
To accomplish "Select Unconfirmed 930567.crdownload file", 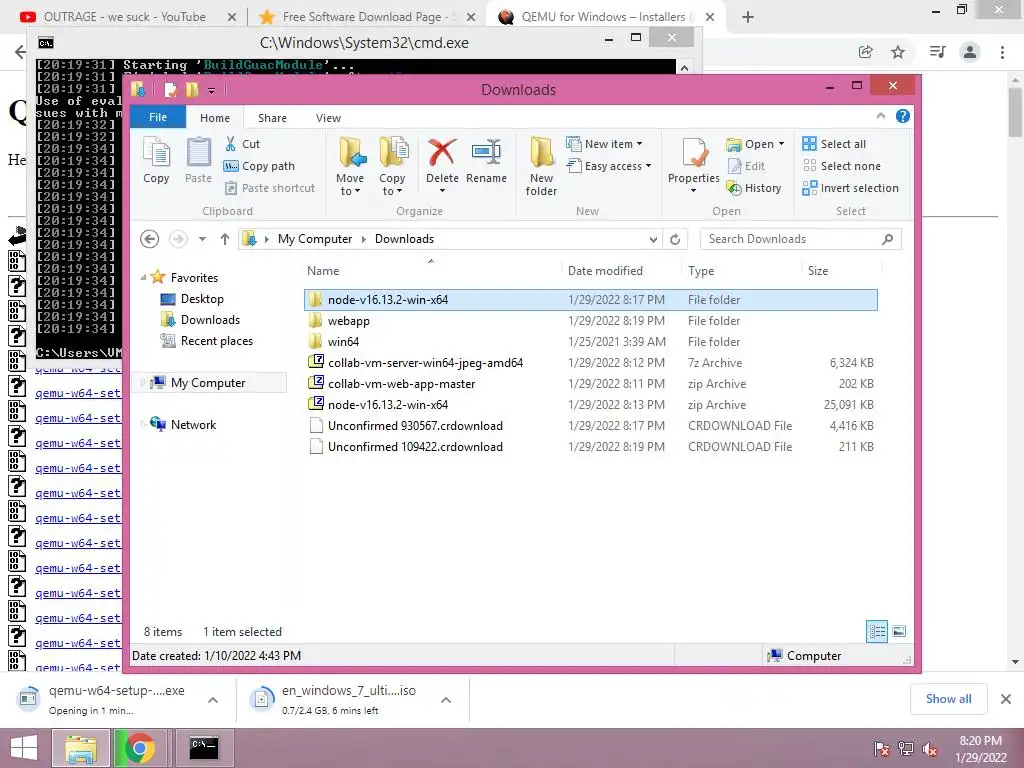I will pyautogui.click(x=591, y=426).
